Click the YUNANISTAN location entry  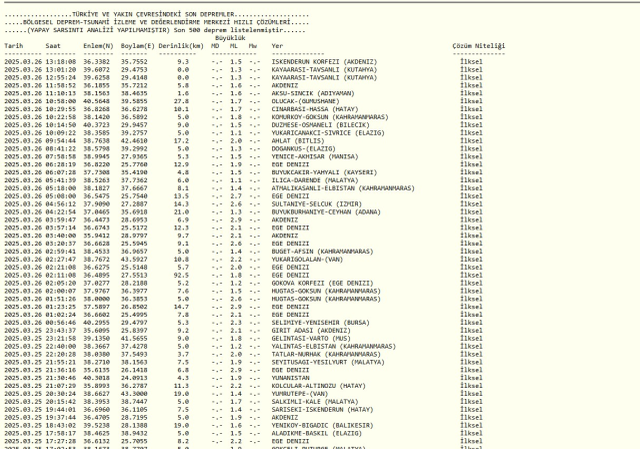pyautogui.click(x=290, y=378)
